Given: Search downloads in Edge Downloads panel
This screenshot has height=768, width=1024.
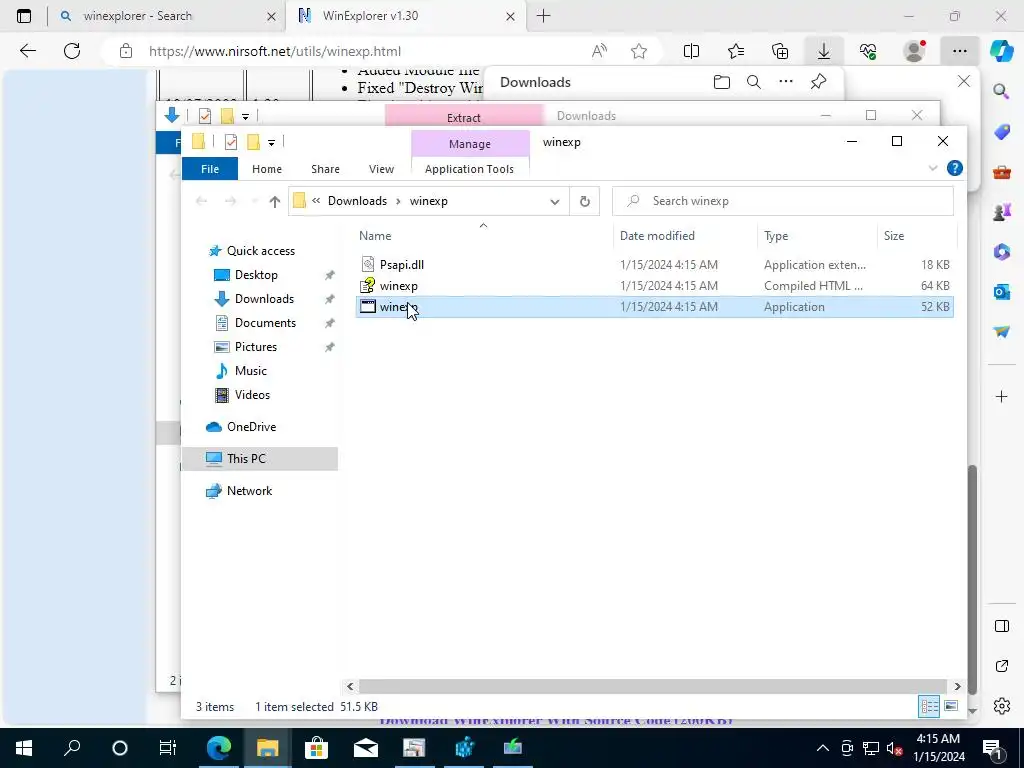Looking at the screenshot, I should (754, 82).
